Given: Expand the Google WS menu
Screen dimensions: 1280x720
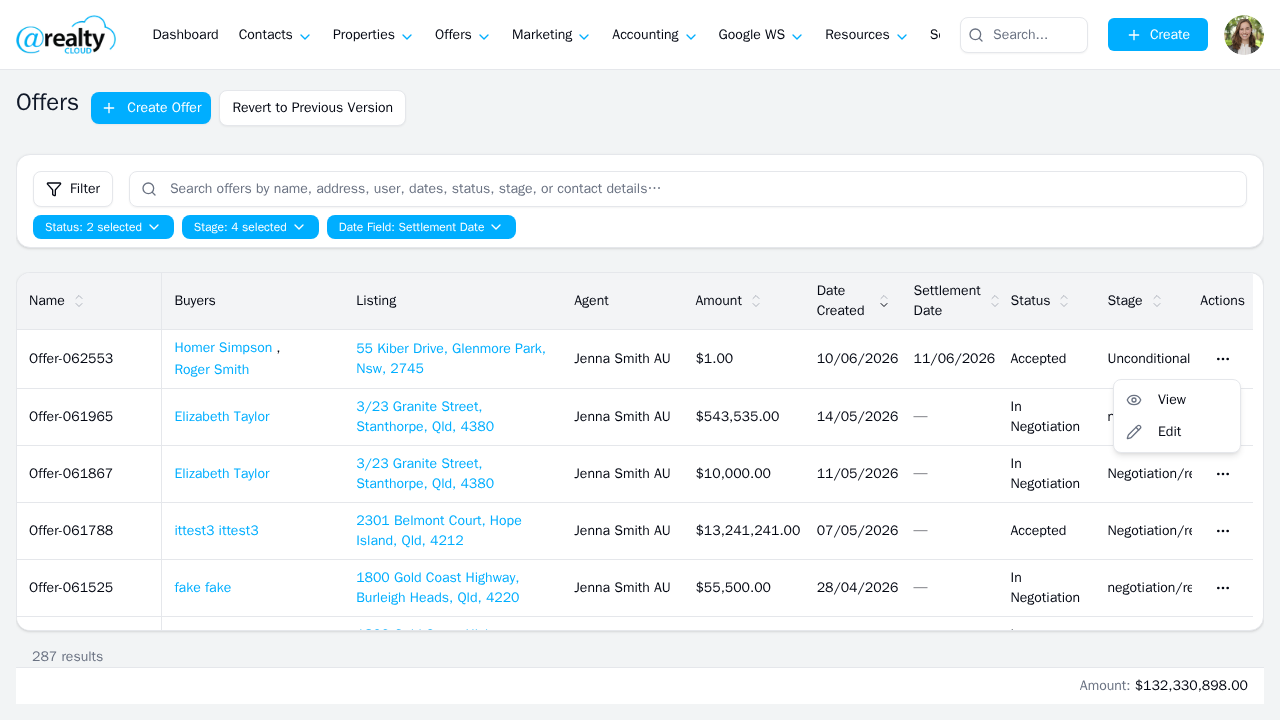Looking at the screenshot, I should 761,35.
